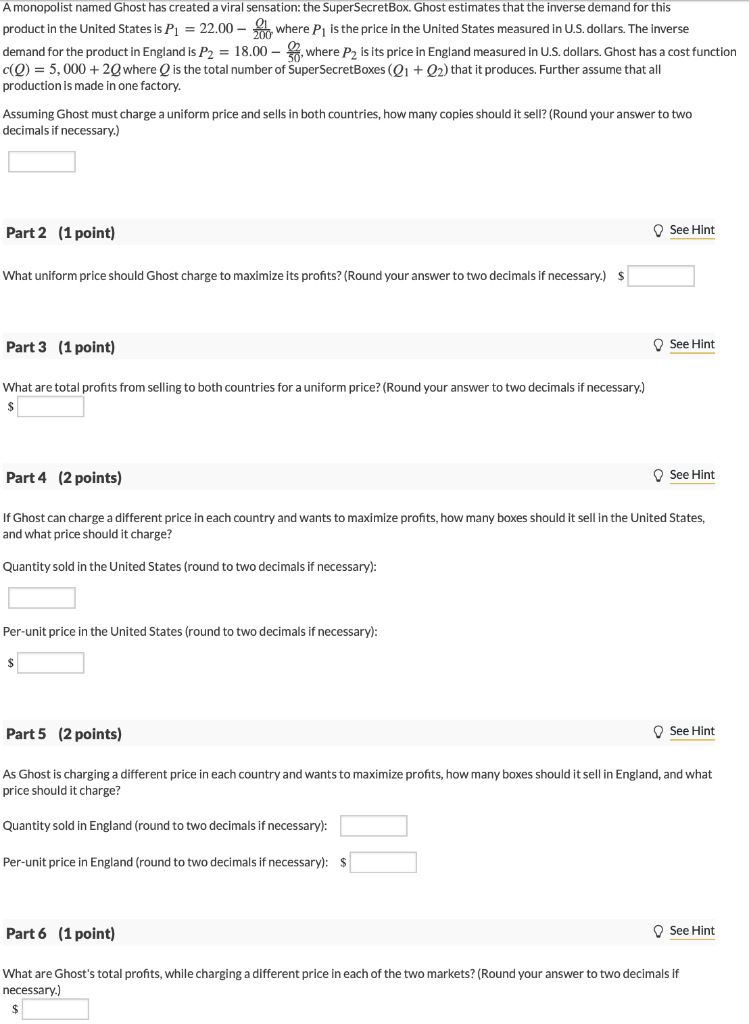
Task: Select the uniform-price total profits input
Action: click(51, 407)
